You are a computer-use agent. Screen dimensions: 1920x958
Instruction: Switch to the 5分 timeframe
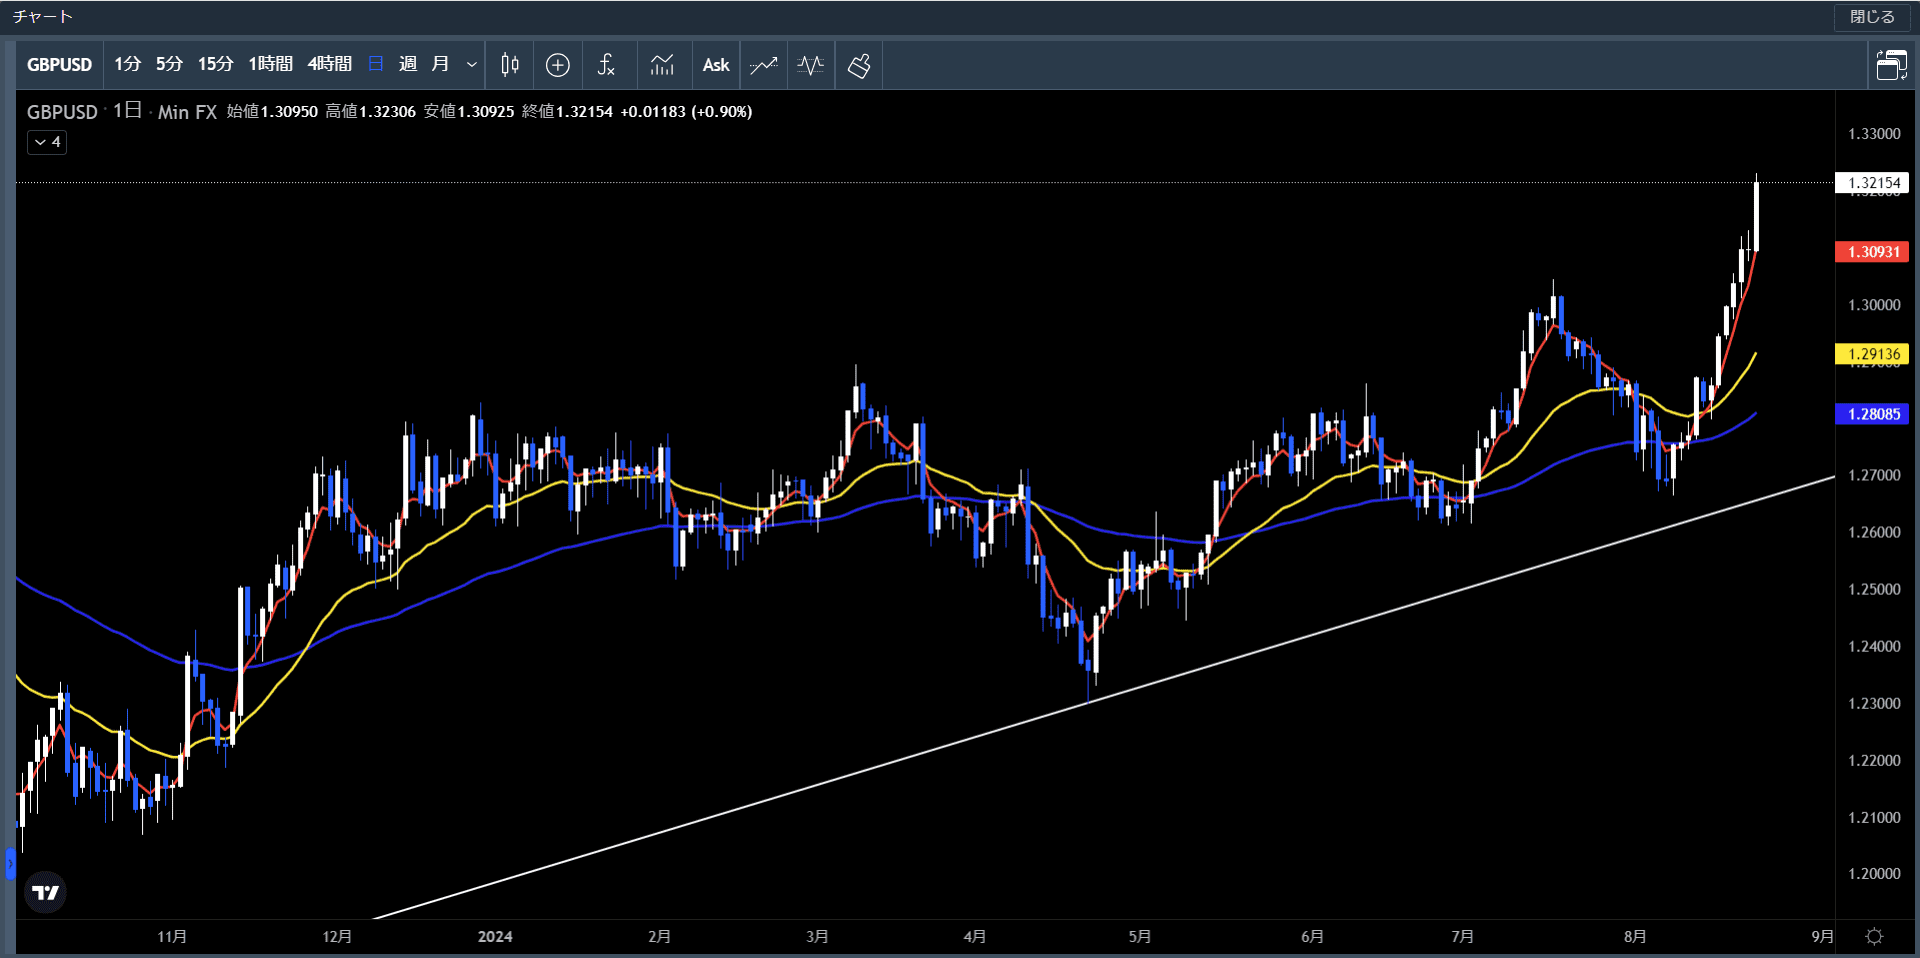click(169, 65)
